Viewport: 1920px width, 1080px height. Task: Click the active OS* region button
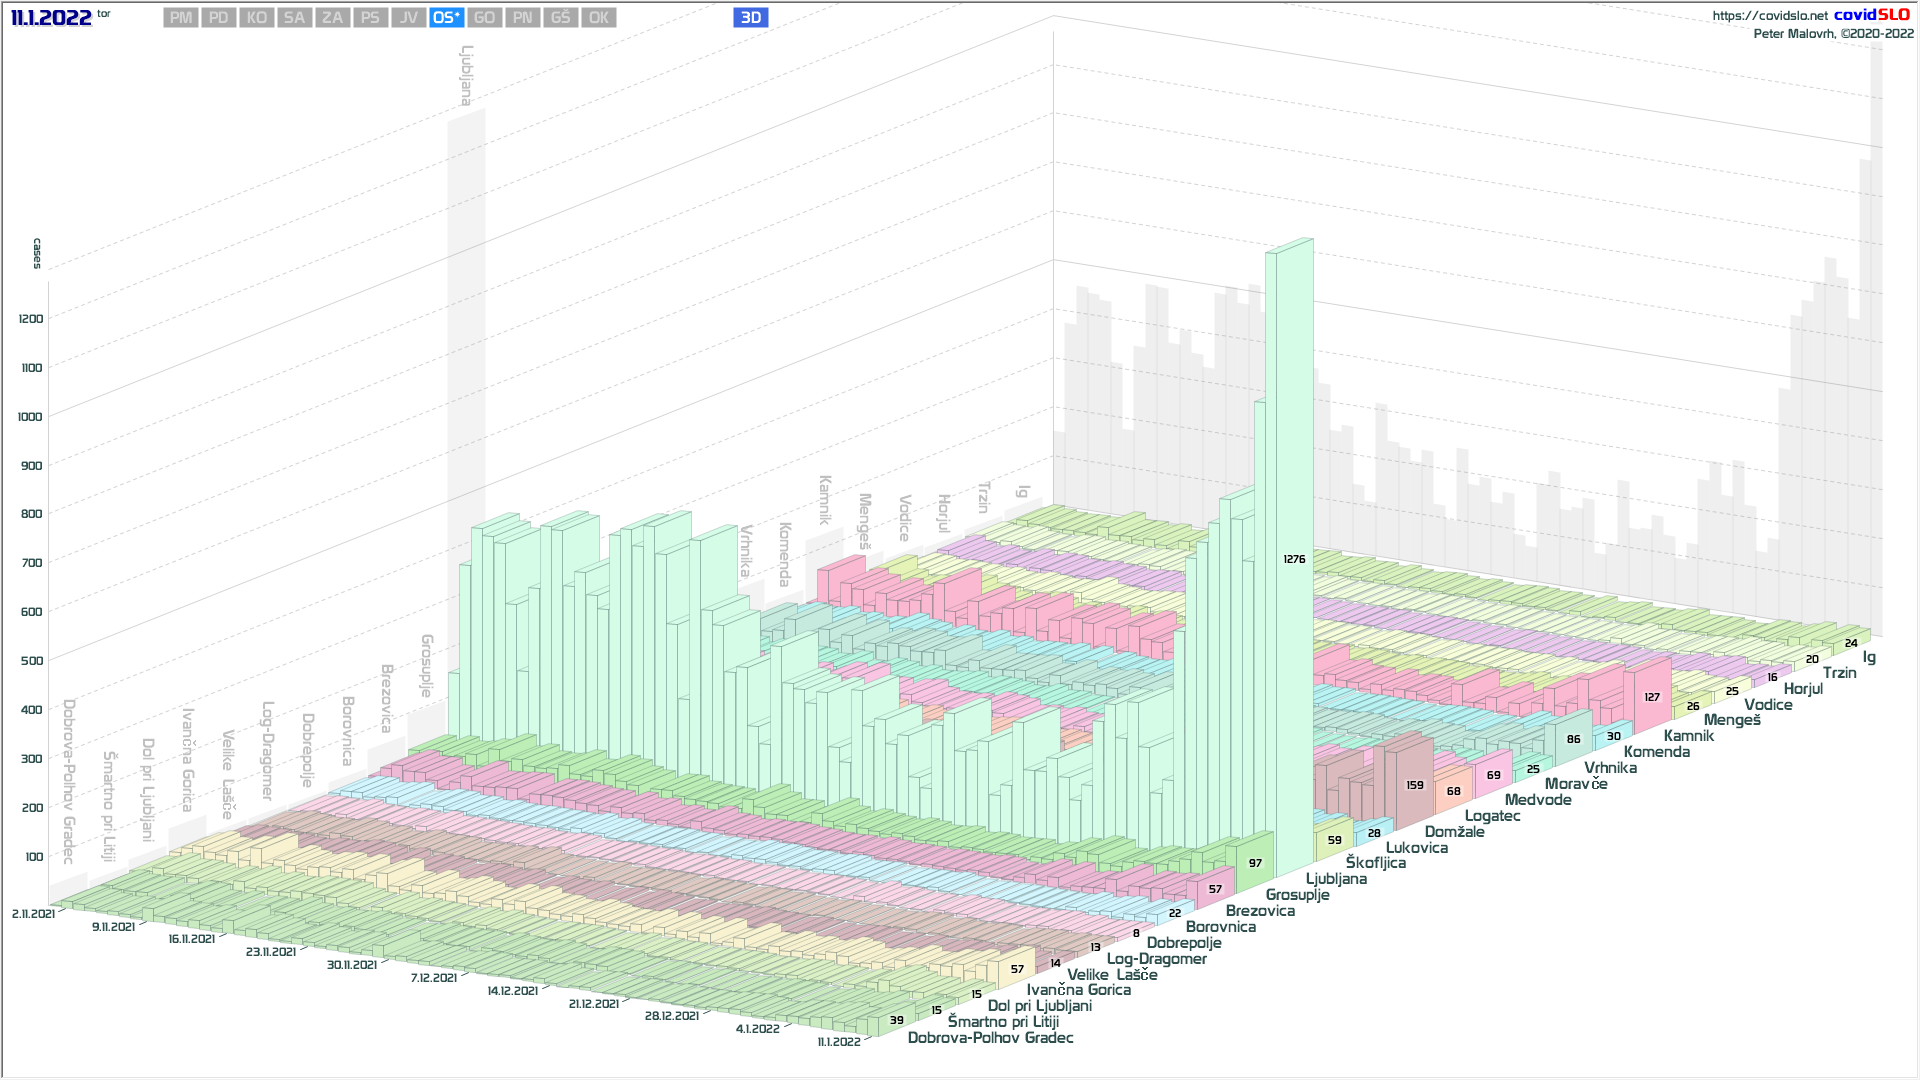(x=446, y=18)
